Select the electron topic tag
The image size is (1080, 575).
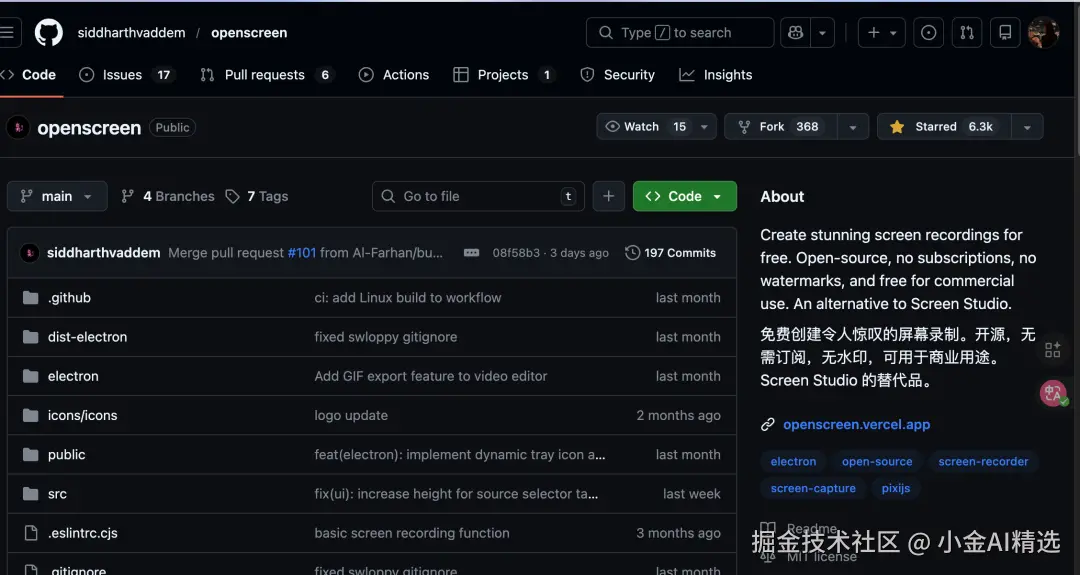point(793,461)
